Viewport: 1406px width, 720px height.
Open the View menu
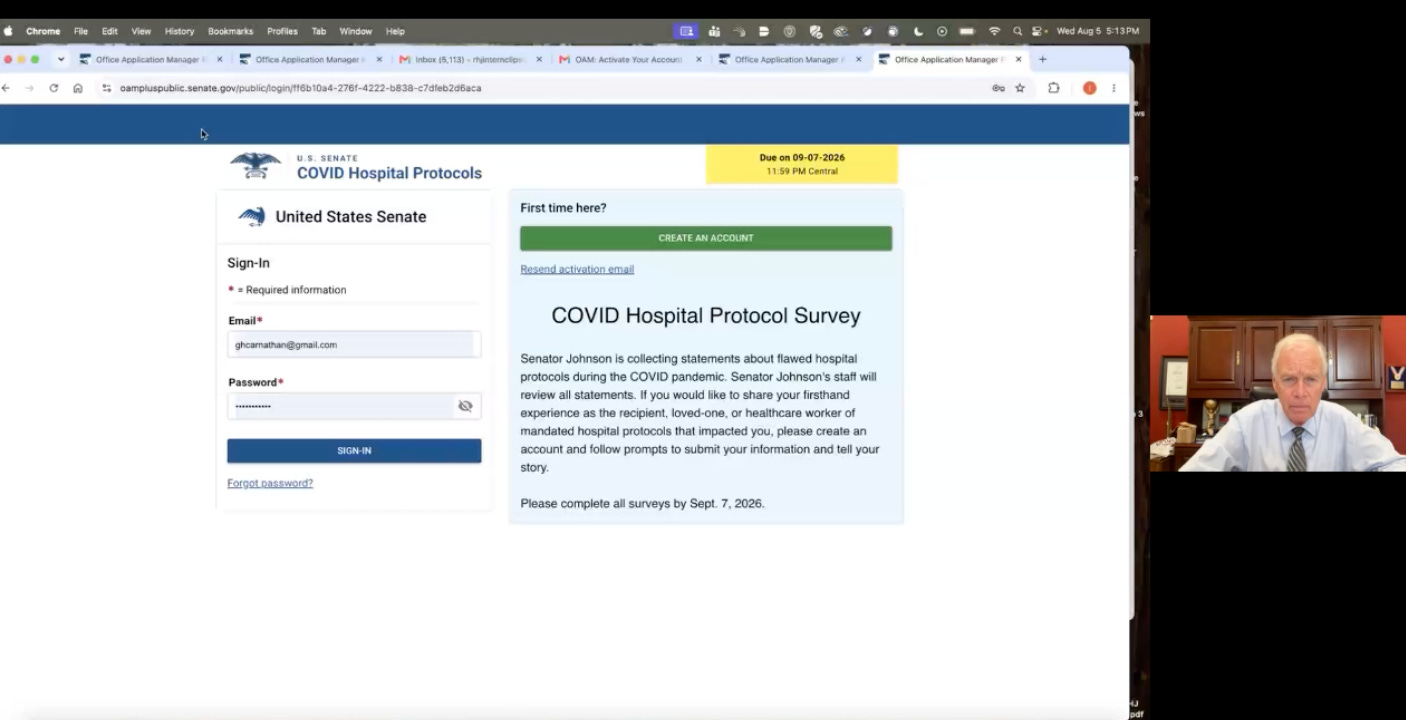click(x=141, y=31)
